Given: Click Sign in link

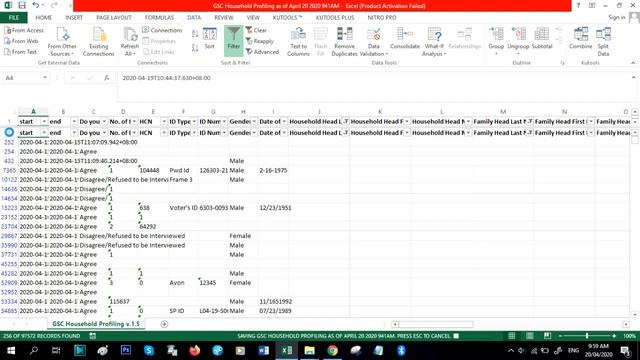Looking at the screenshot, I should (616, 17).
